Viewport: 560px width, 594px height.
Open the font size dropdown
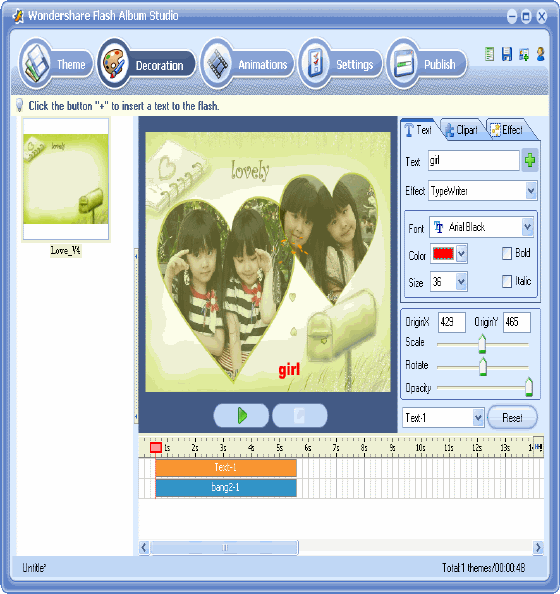pyautogui.click(x=461, y=281)
